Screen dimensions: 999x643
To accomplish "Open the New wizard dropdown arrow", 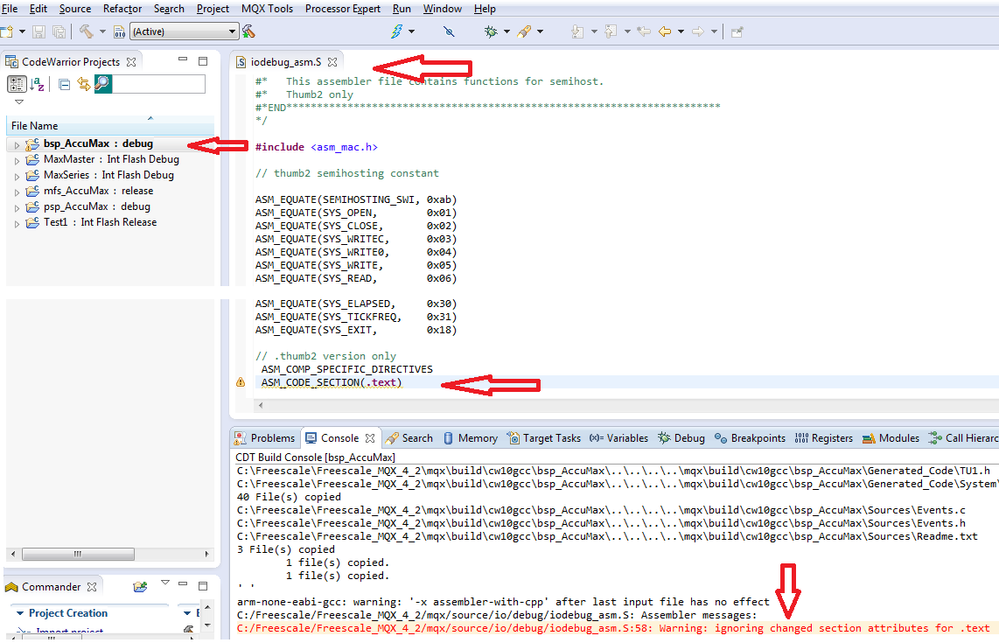I will pos(22,31).
